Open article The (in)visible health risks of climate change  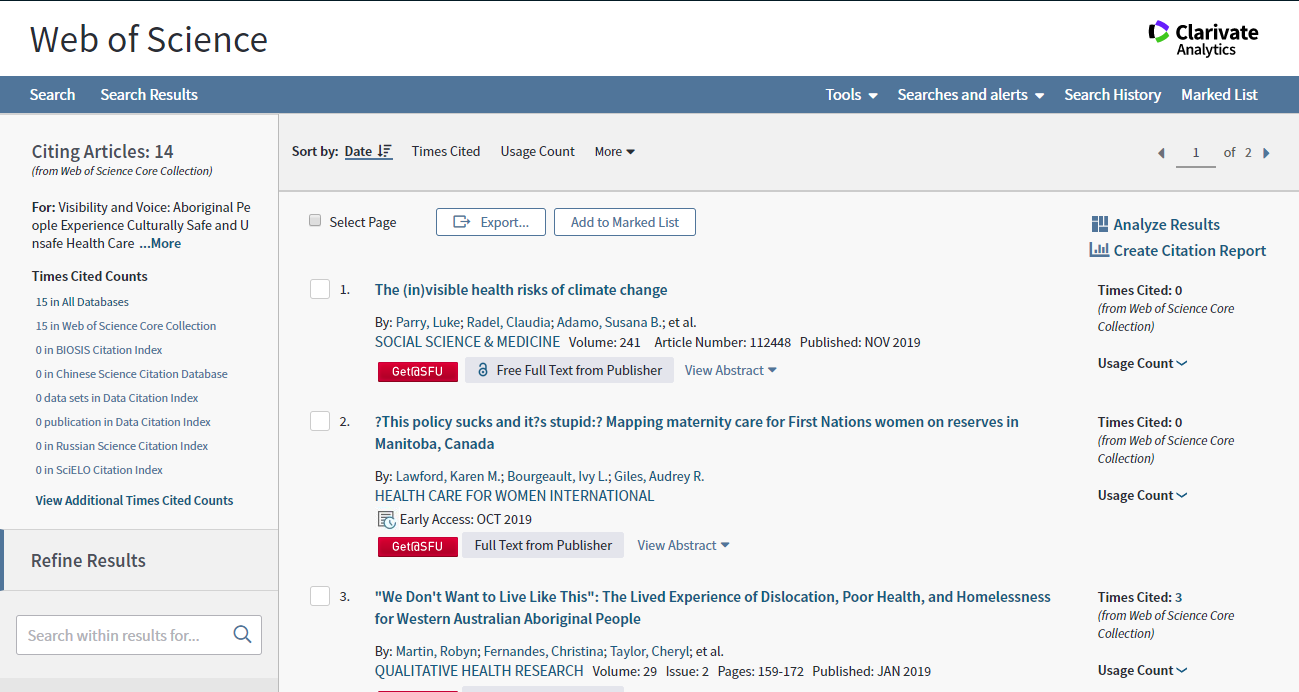pos(521,289)
